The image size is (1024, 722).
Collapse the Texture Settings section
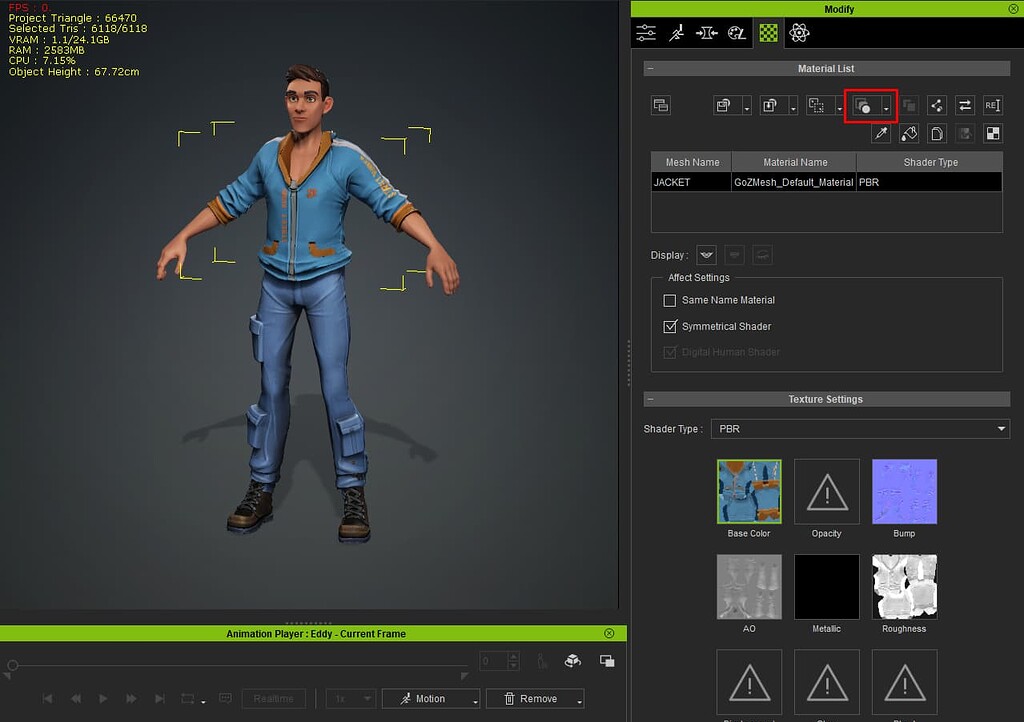coord(650,399)
